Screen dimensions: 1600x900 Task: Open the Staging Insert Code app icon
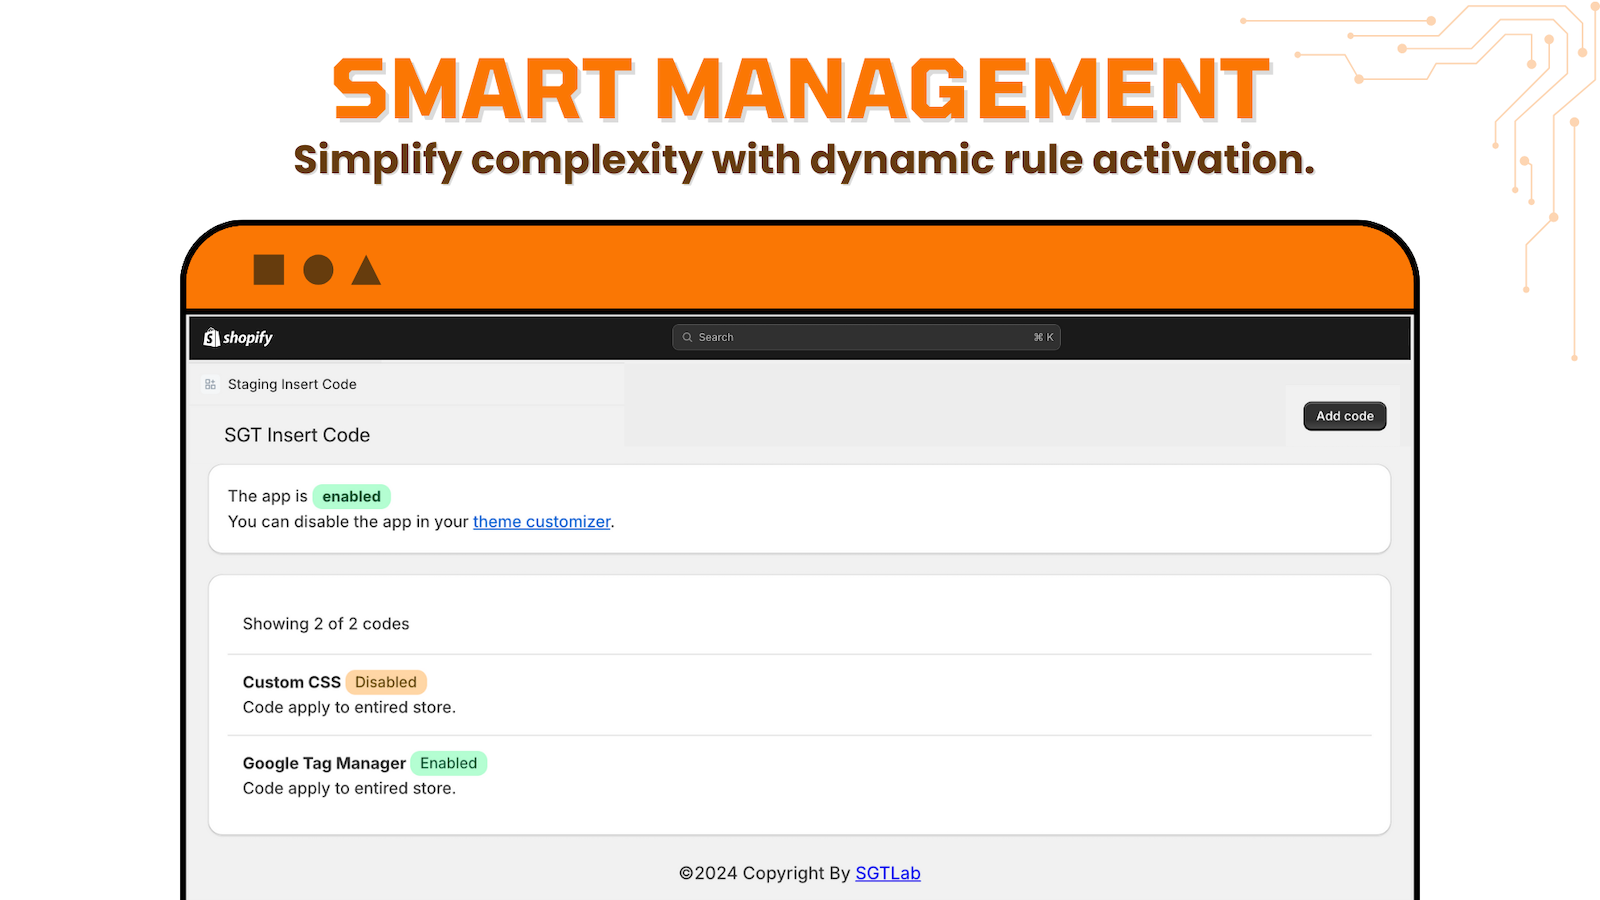(x=210, y=384)
